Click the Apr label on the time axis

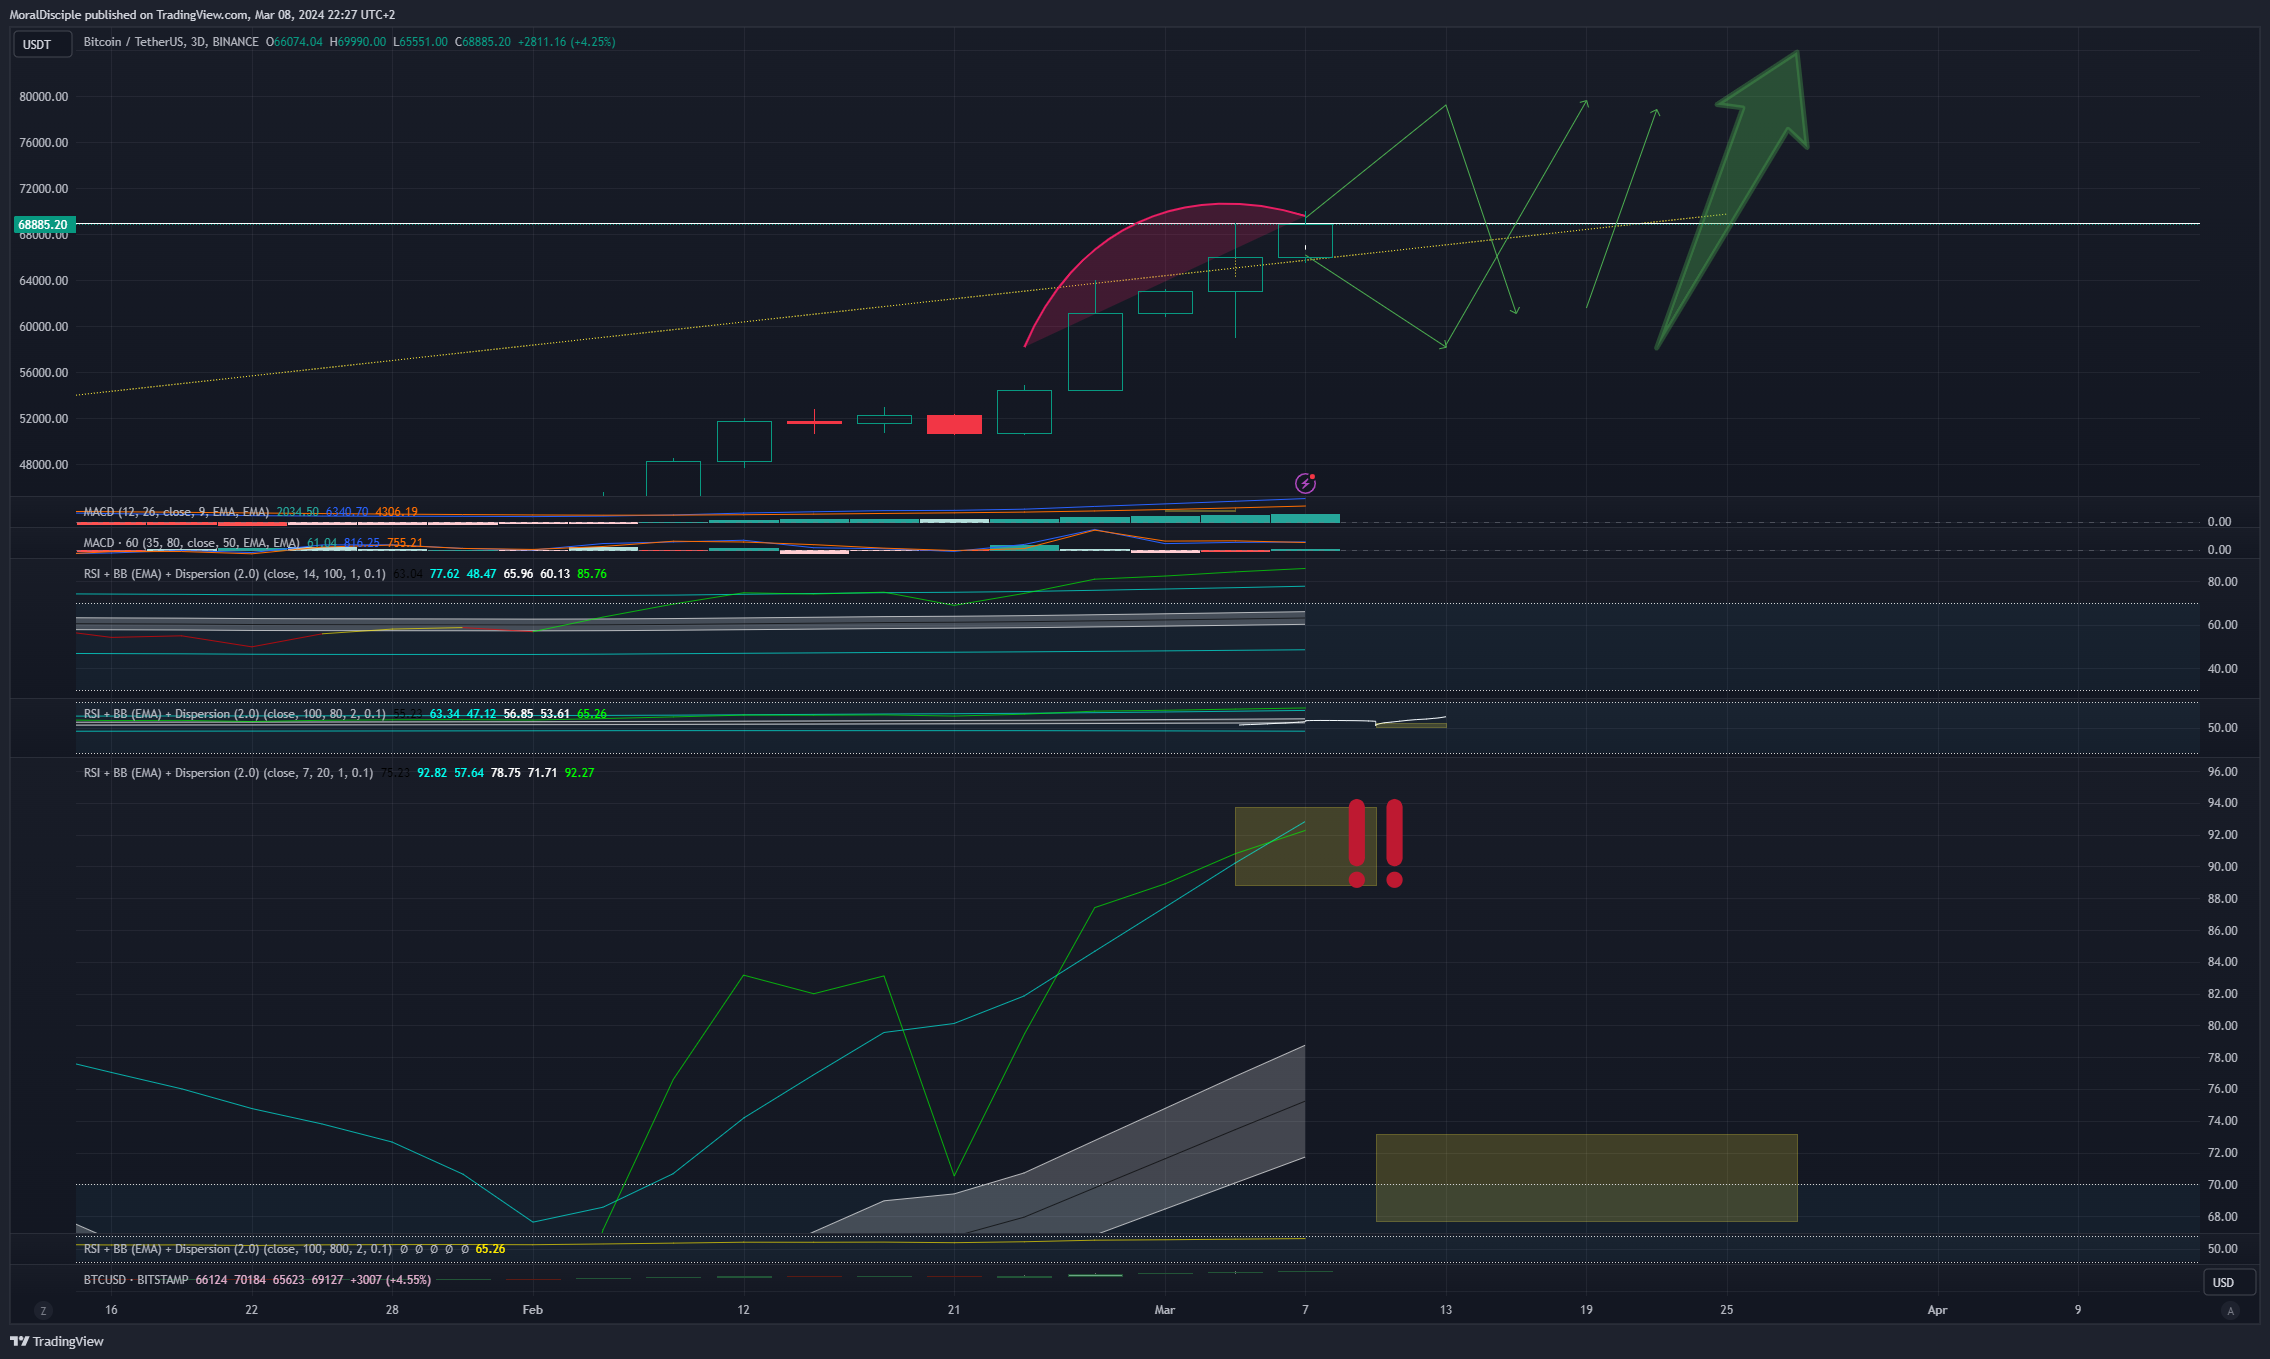click(x=1937, y=1310)
